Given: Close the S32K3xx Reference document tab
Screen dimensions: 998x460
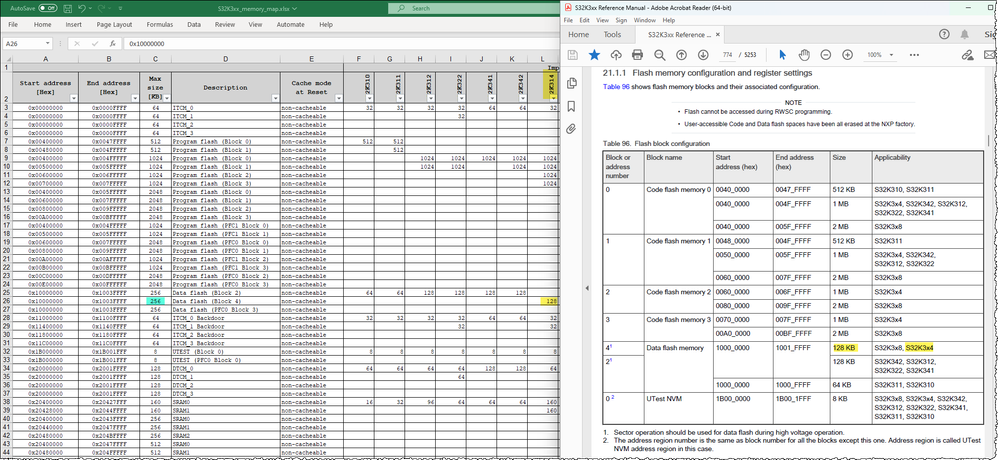Looking at the screenshot, I should [718, 34].
